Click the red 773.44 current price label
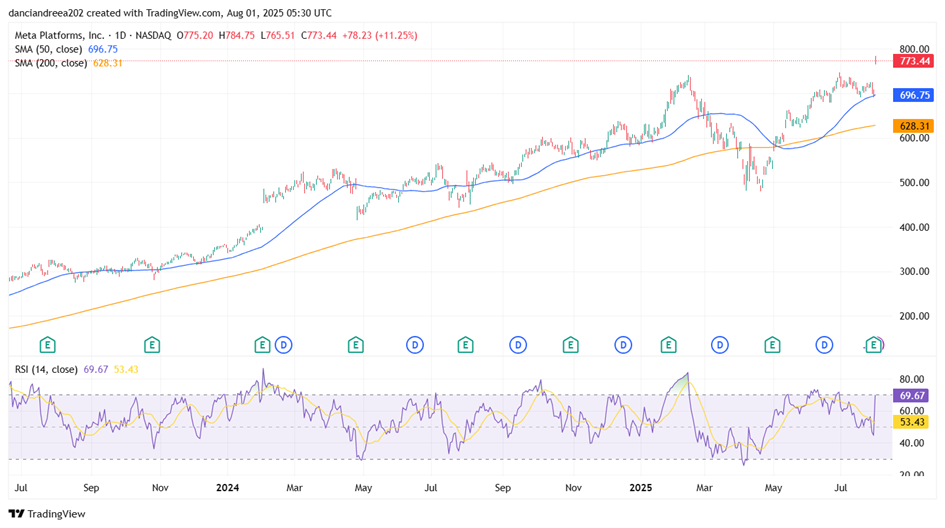This screenshot has height=528, width=945. point(916,61)
